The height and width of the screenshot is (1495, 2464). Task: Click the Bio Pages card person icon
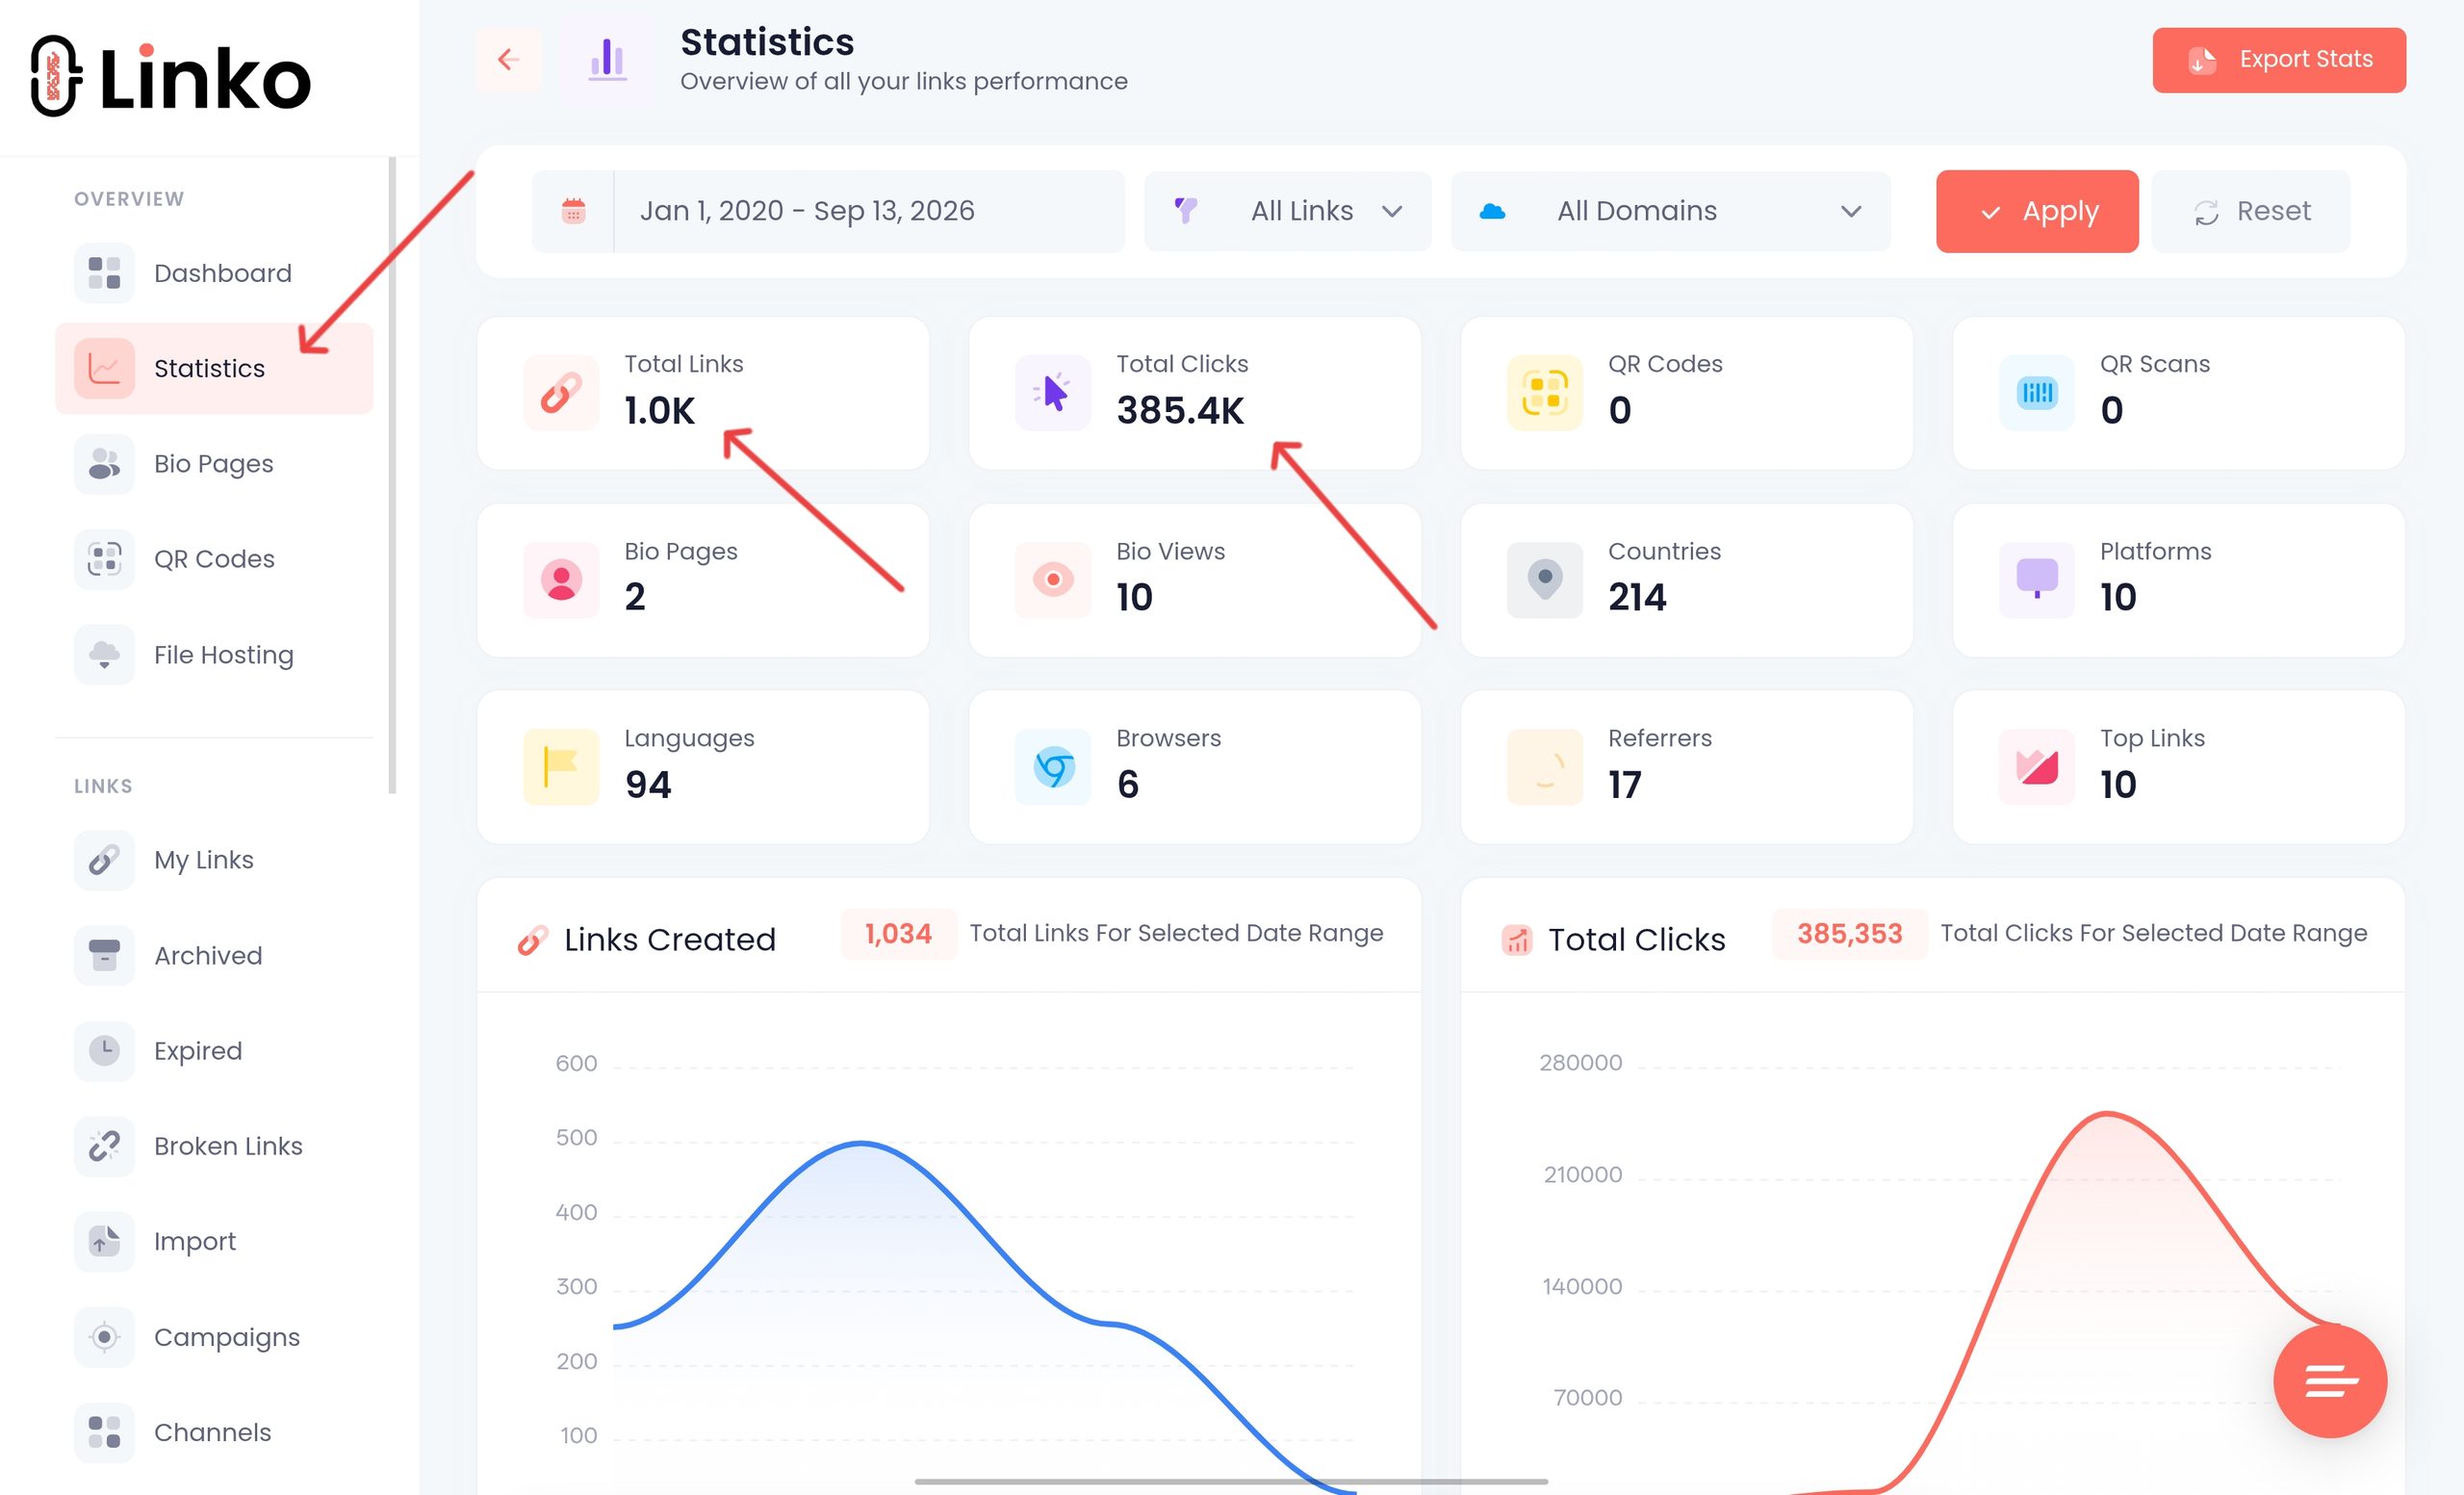click(x=561, y=580)
